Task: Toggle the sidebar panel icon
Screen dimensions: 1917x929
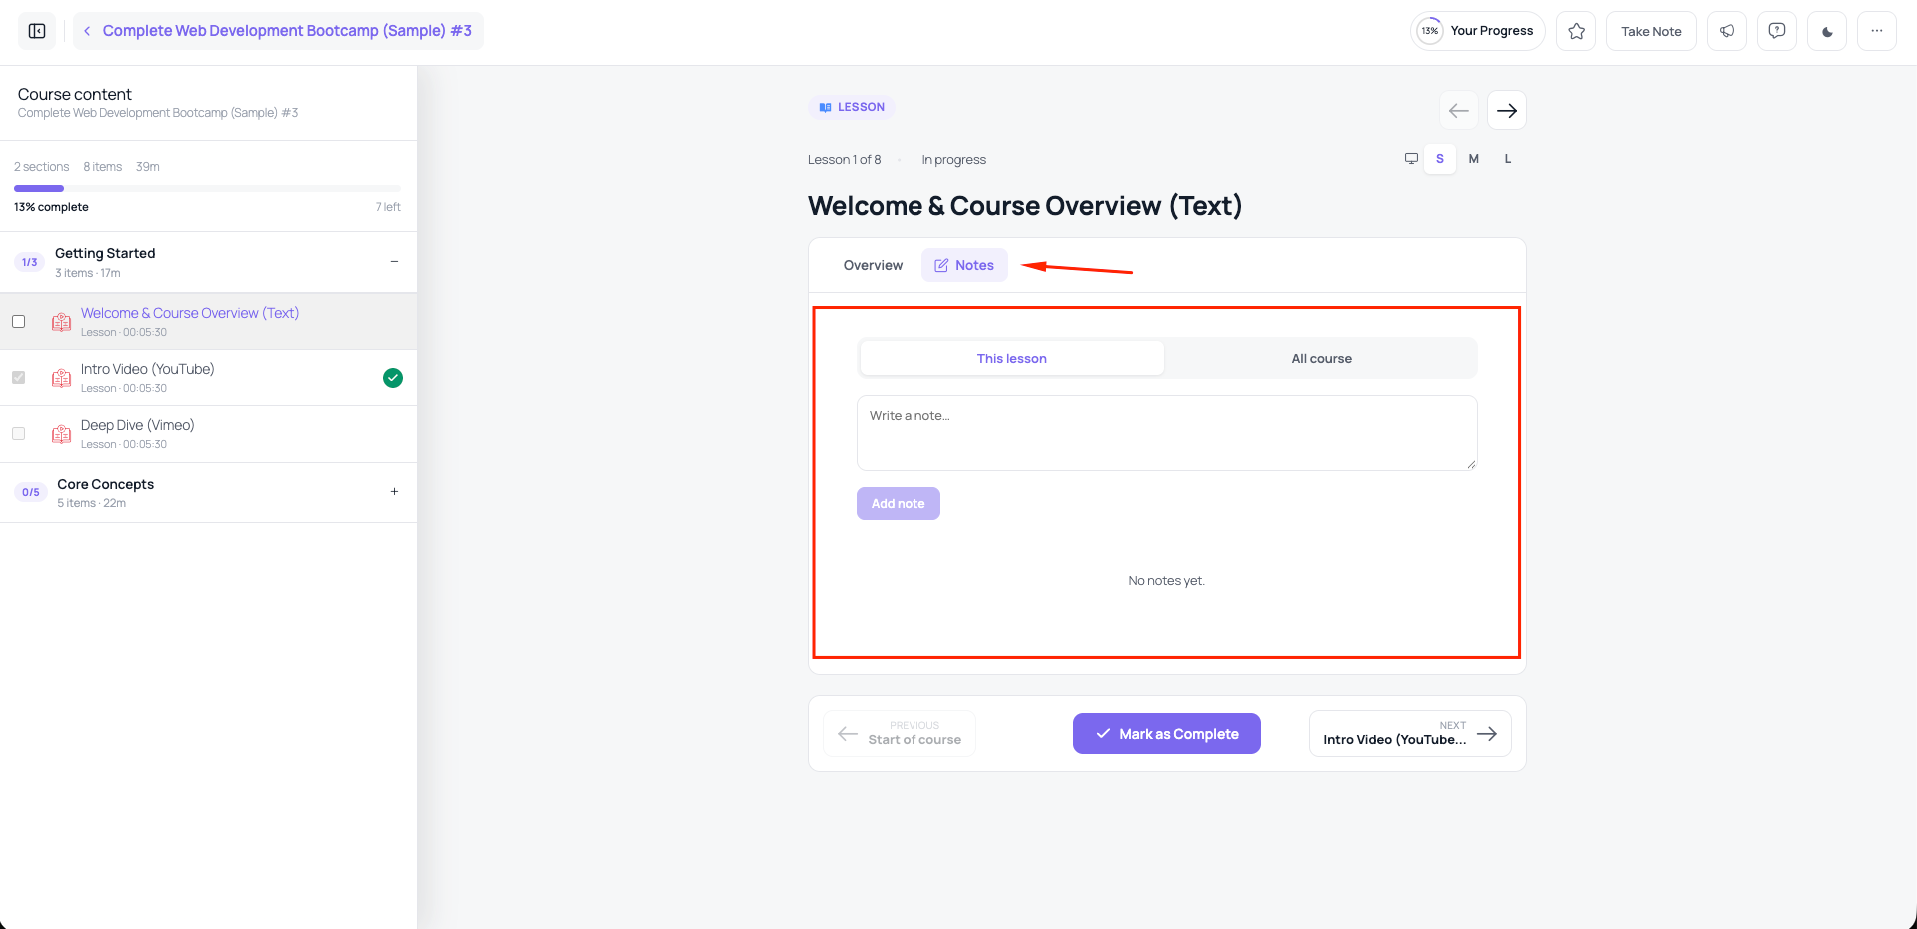Action: pos(37,31)
